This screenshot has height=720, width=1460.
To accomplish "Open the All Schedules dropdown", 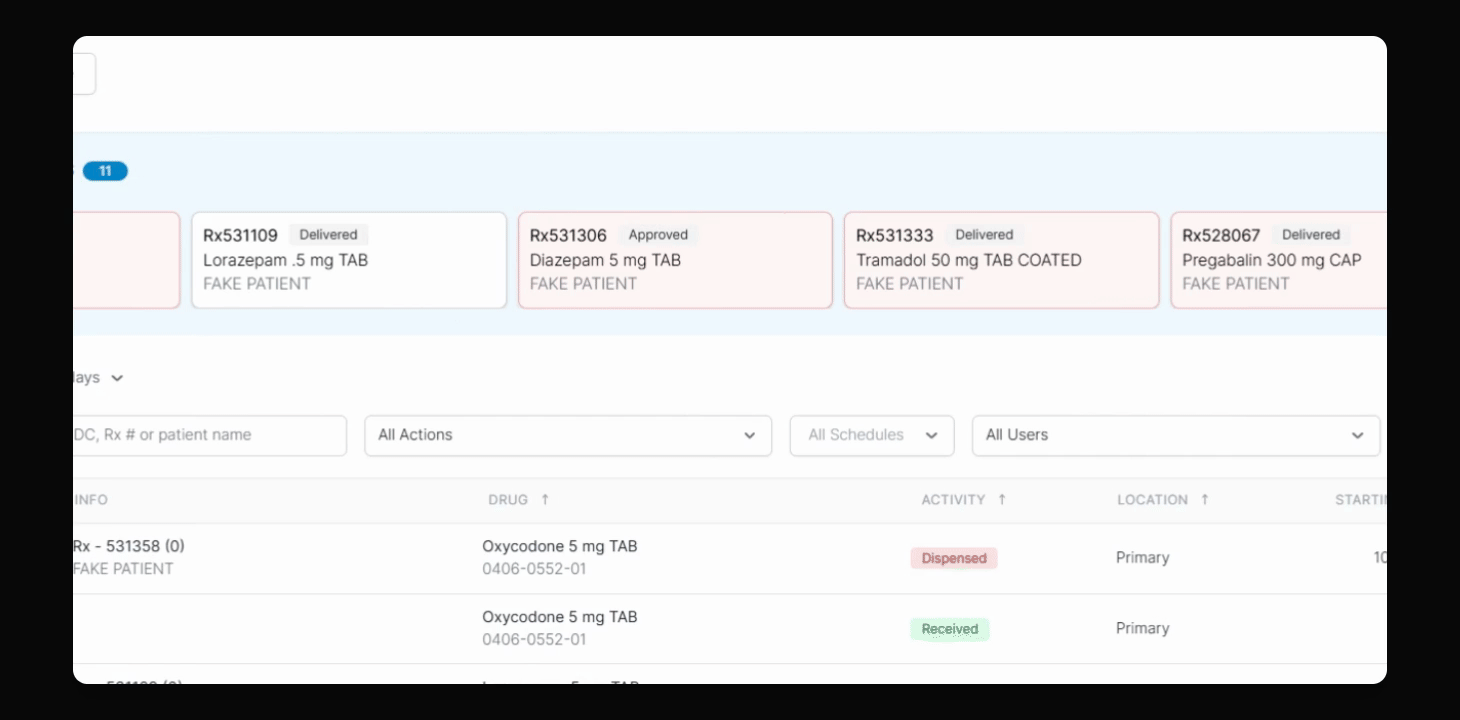I will coord(872,435).
